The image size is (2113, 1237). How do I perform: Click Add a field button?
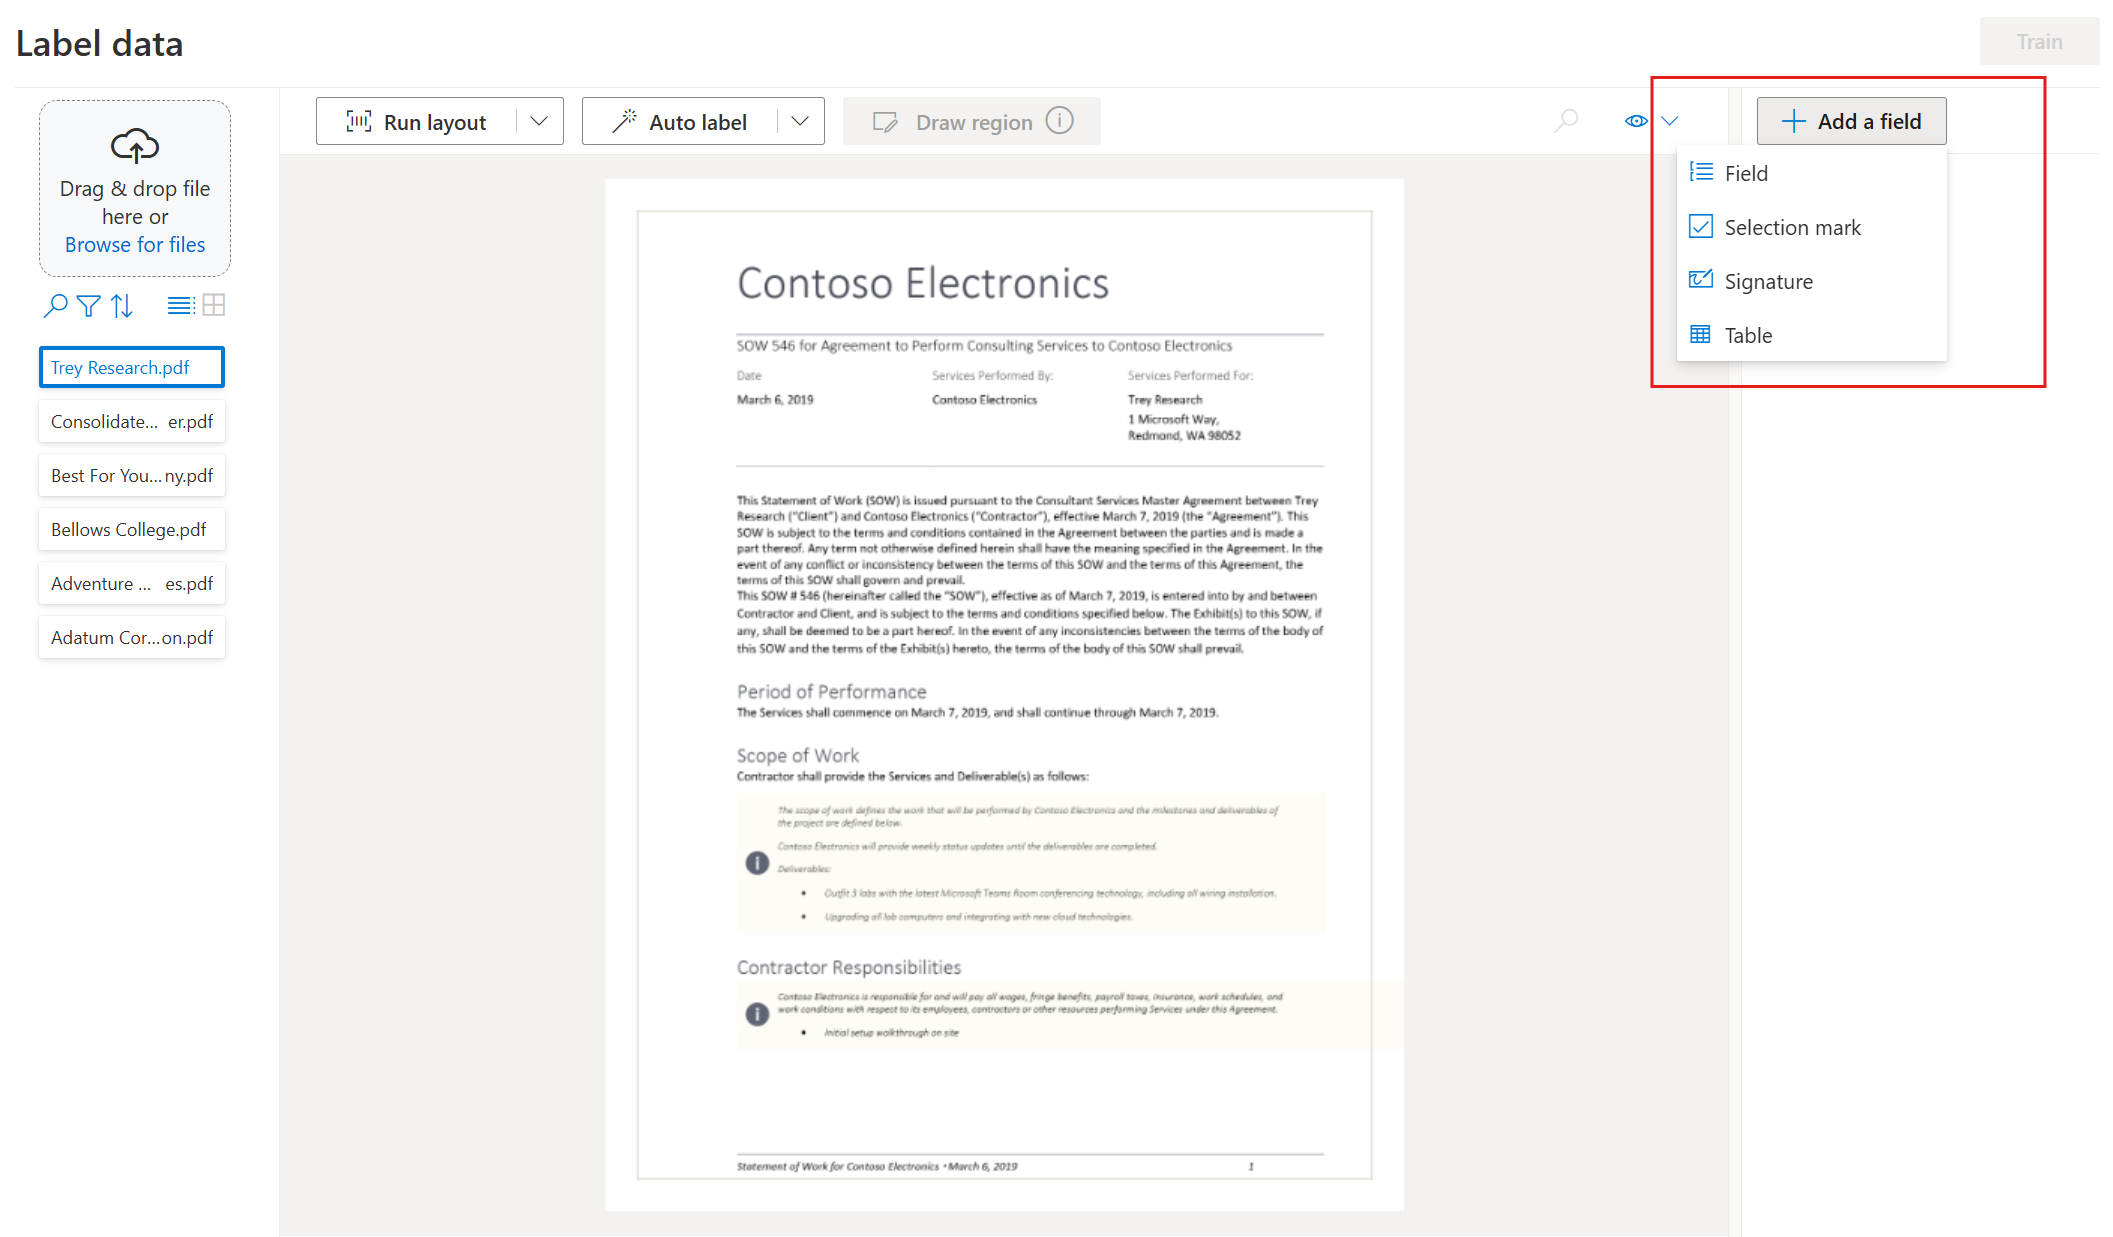point(1852,121)
